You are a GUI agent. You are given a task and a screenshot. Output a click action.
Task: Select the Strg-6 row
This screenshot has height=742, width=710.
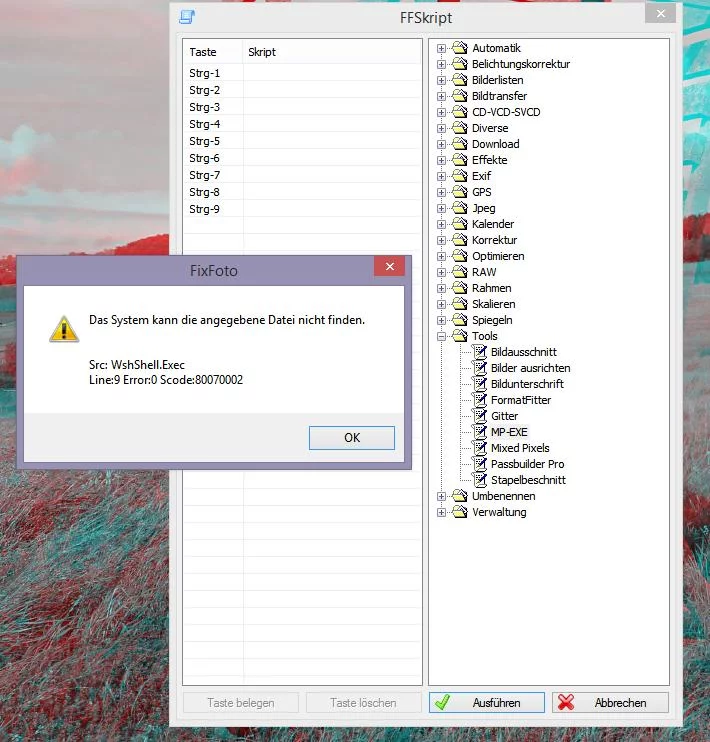[x=302, y=159]
